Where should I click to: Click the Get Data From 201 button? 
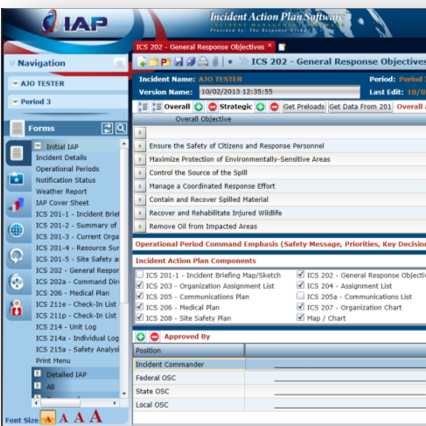[x=360, y=107]
